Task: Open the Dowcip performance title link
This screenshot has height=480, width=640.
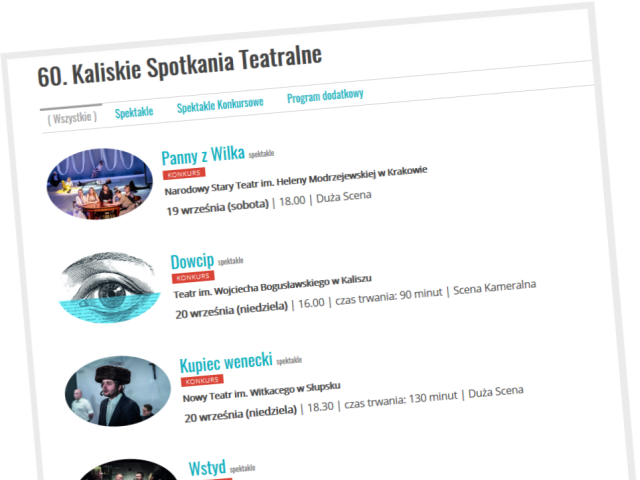Action: click(x=192, y=261)
